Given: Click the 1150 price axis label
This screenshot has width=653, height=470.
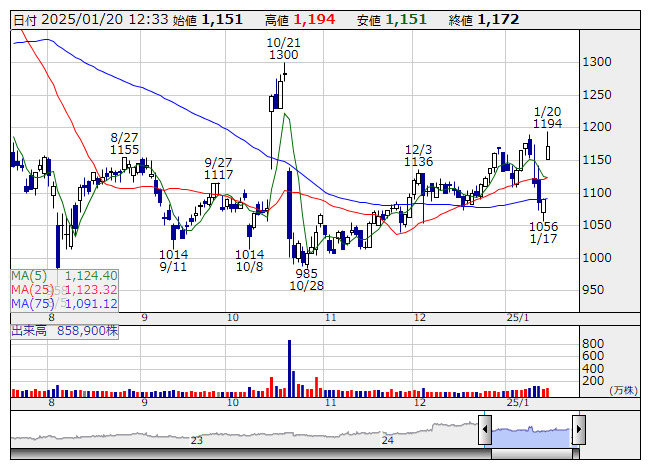Looking at the screenshot, I should coord(597,160).
